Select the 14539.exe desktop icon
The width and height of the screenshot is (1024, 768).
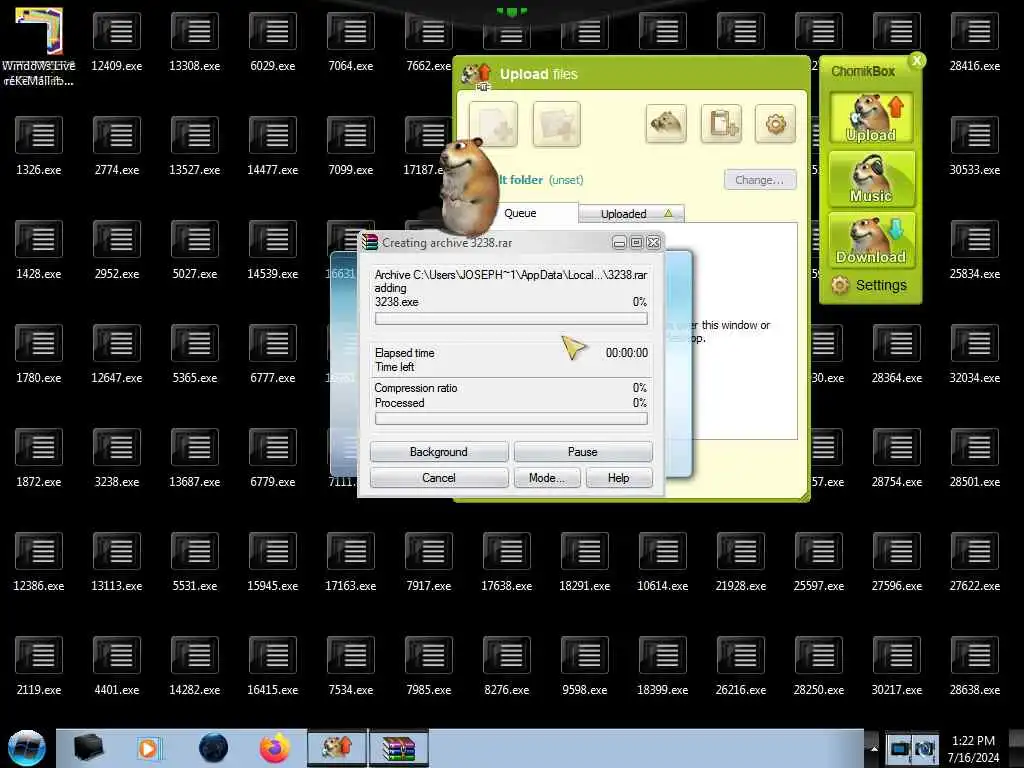point(273,249)
